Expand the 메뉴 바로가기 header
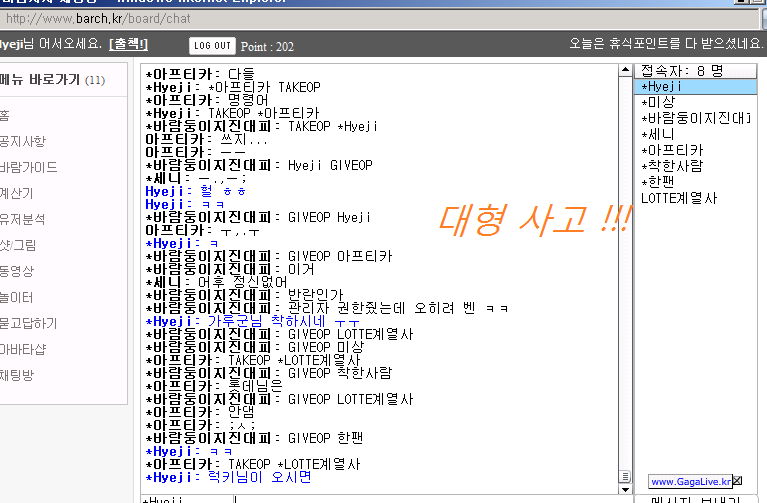 coord(50,80)
